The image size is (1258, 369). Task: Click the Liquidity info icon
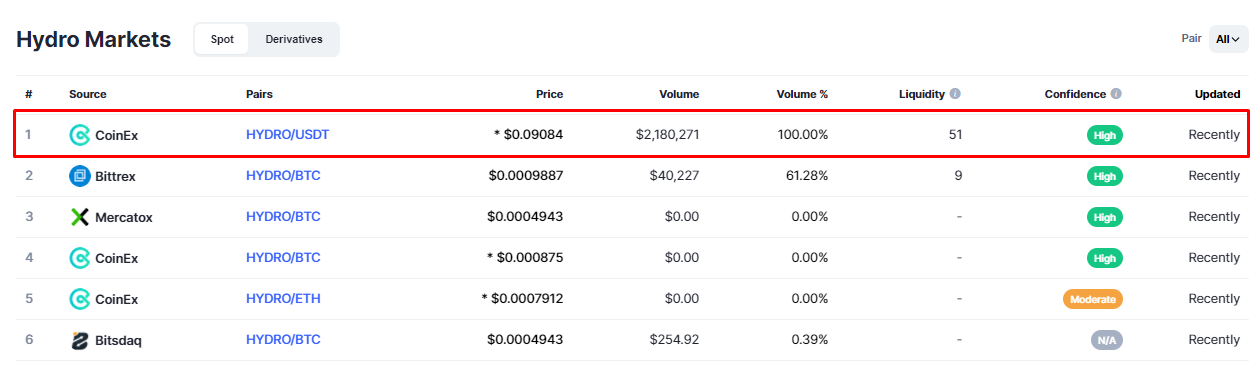click(955, 94)
